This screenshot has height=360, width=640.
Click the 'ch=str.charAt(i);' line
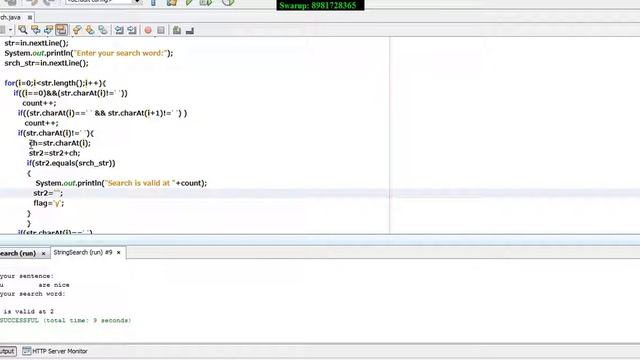coord(60,143)
